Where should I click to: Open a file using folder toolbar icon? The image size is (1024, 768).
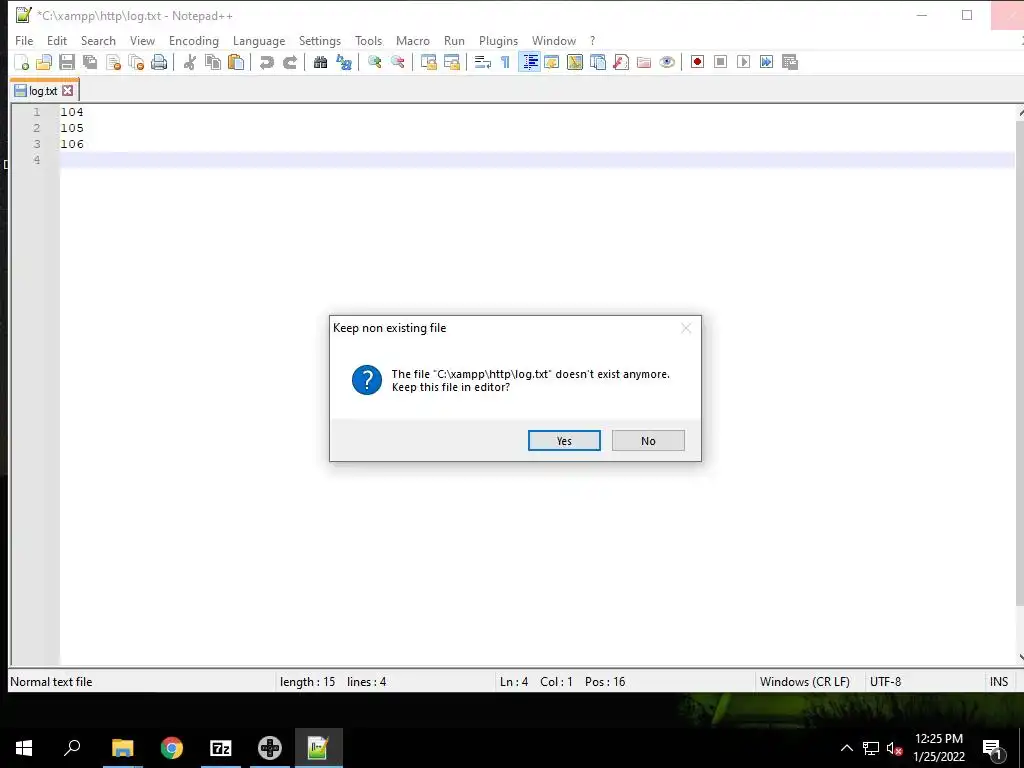tap(44, 62)
